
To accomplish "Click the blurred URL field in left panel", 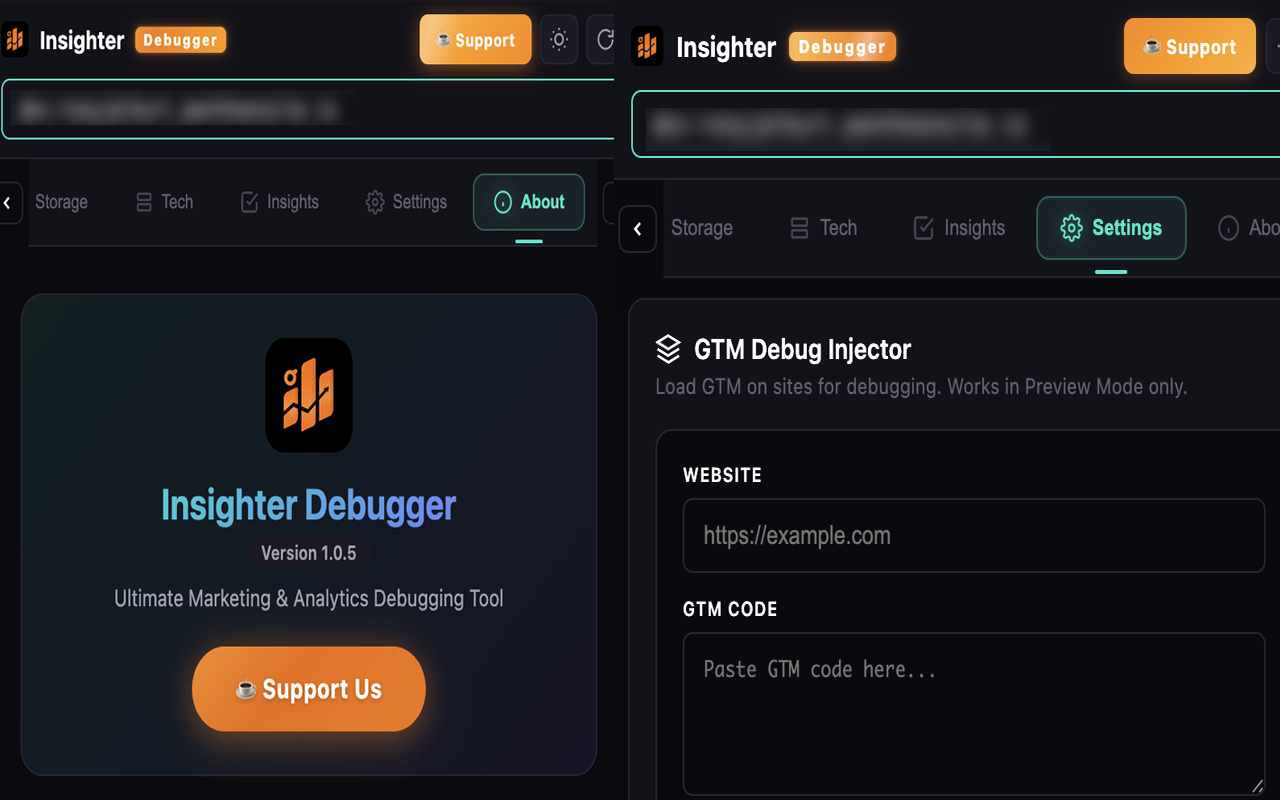I will point(308,109).
